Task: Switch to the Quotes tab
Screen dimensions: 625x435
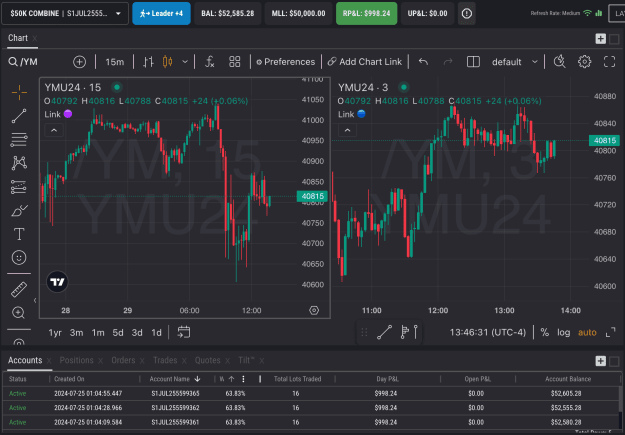Action: [207, 360]
